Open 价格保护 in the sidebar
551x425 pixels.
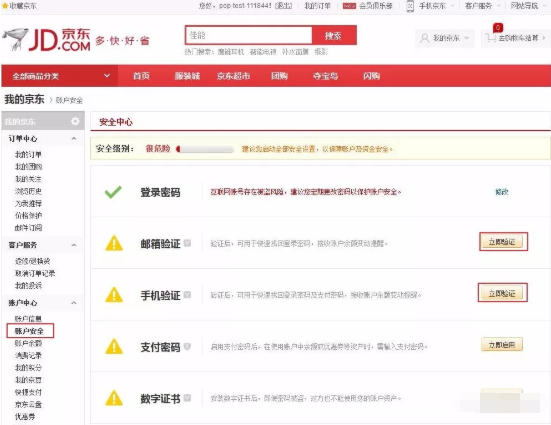point(28,215)
